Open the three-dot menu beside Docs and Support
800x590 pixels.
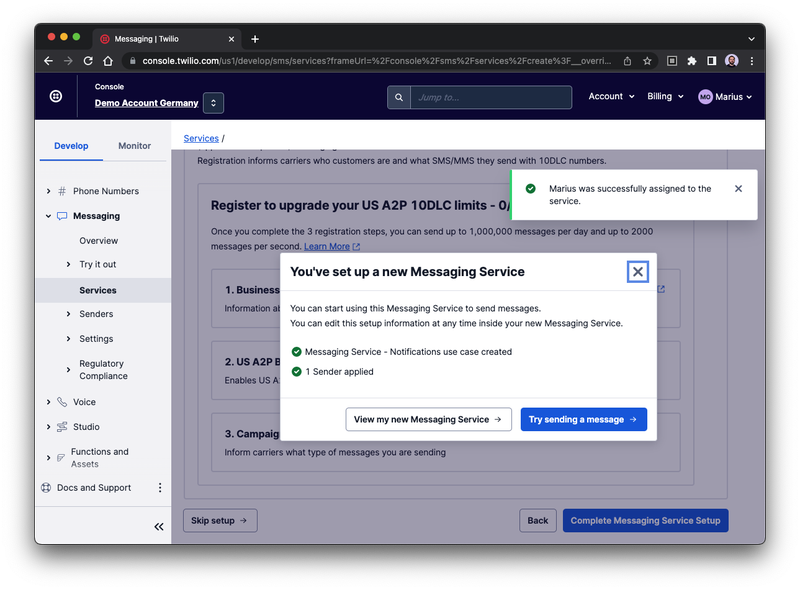[158, 487]
